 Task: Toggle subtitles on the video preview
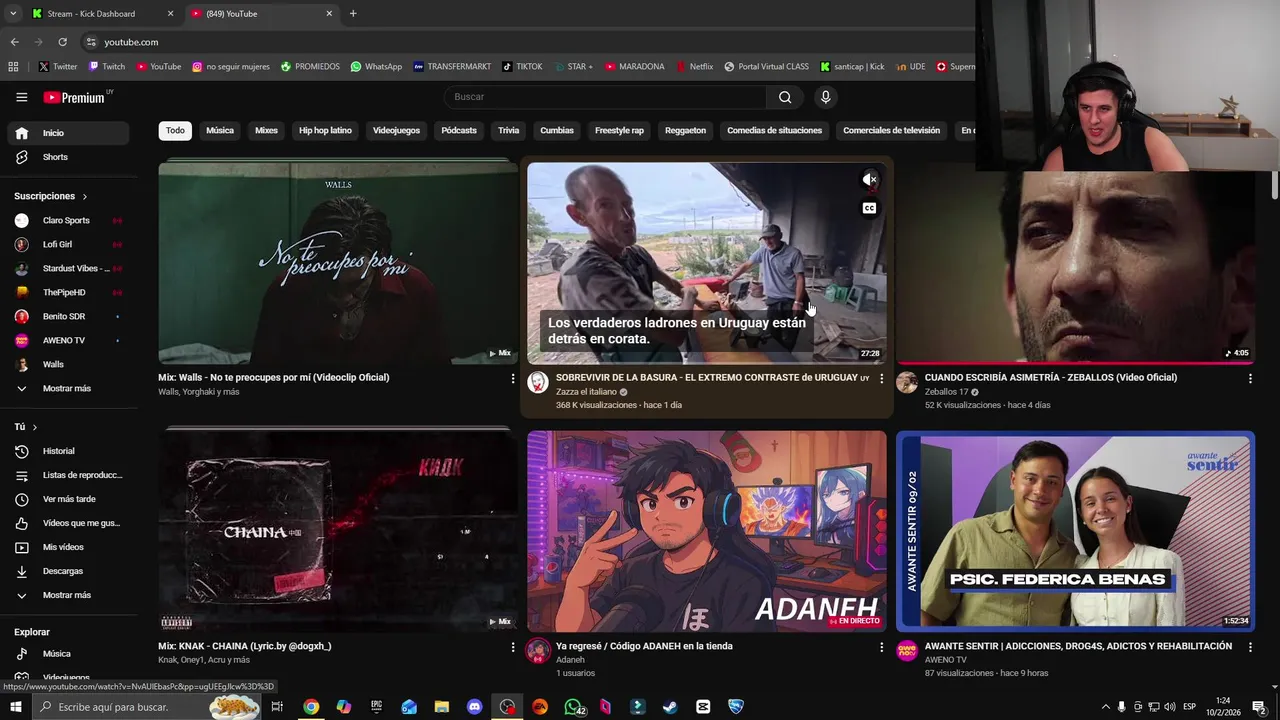pos(869,208)
